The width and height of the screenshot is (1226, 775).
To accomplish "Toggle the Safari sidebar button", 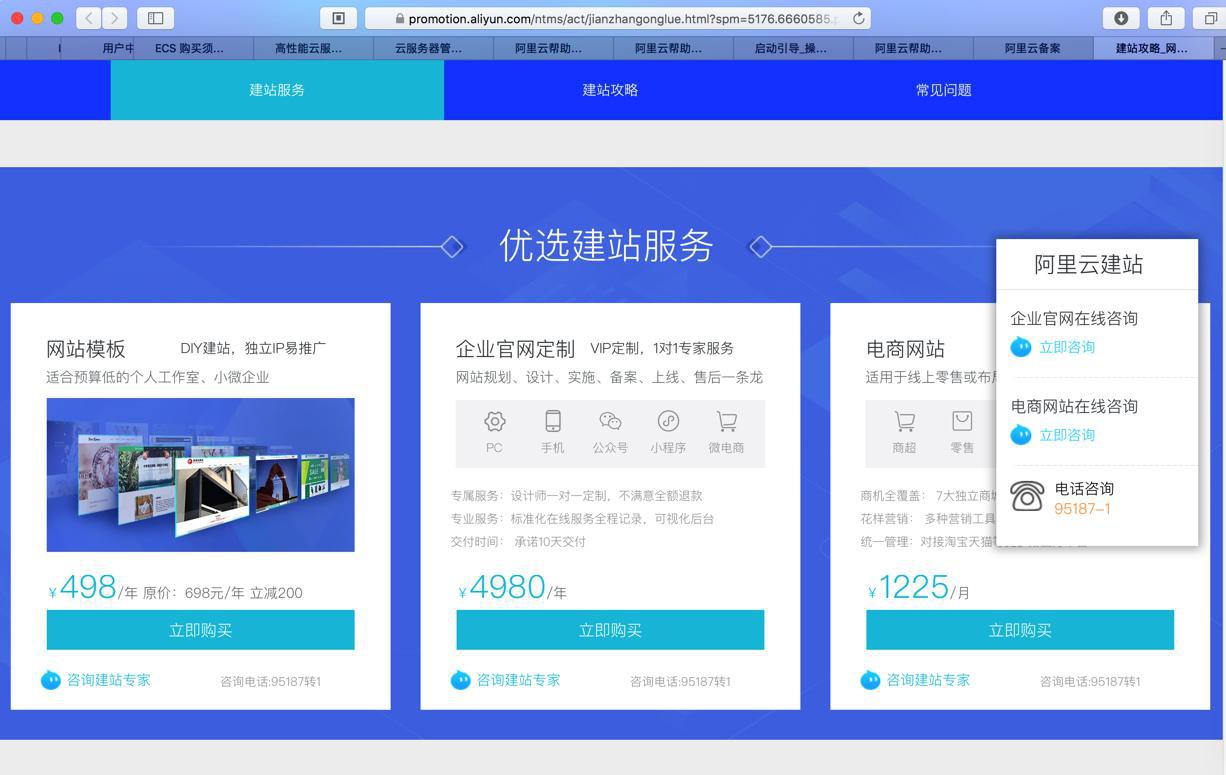I will (155, 18).
